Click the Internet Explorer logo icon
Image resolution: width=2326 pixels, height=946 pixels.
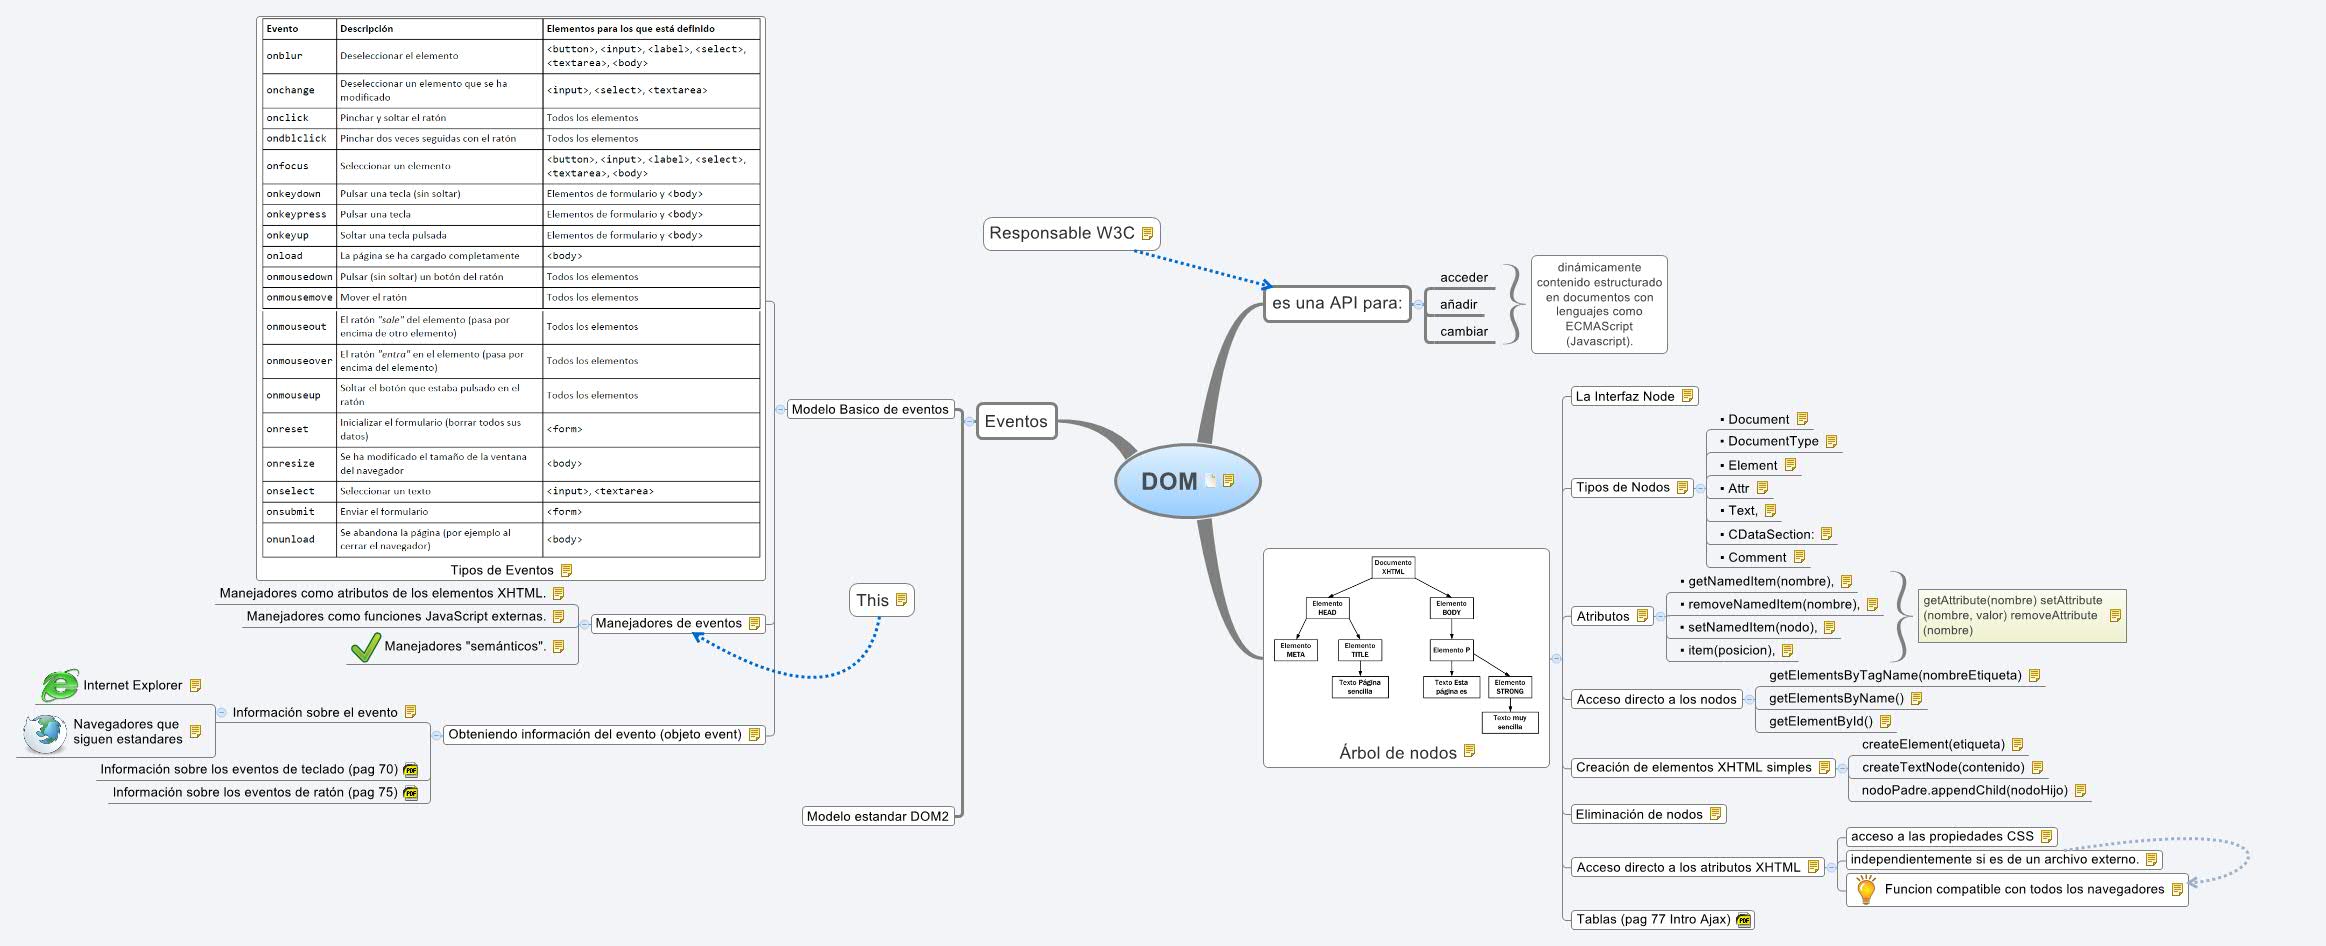click(59, 686)
